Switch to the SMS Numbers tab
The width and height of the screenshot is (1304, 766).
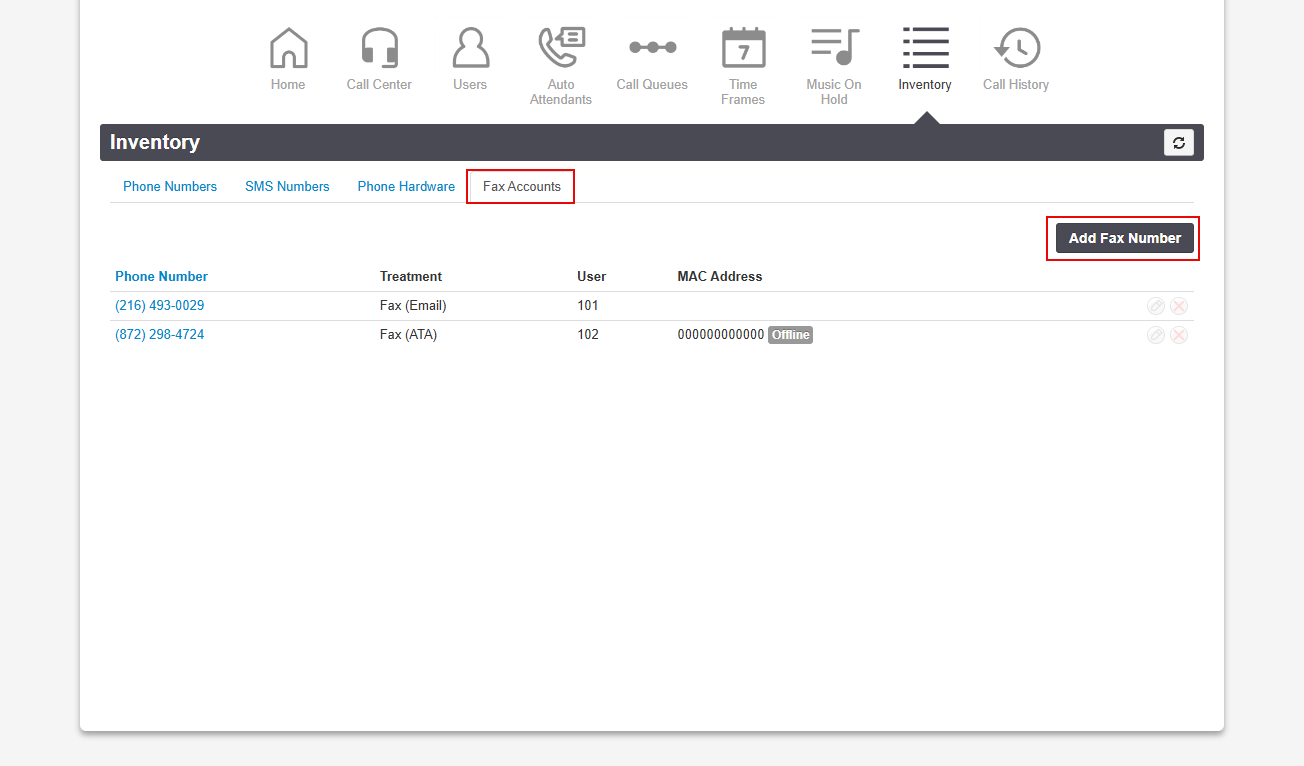pos(287,187)
